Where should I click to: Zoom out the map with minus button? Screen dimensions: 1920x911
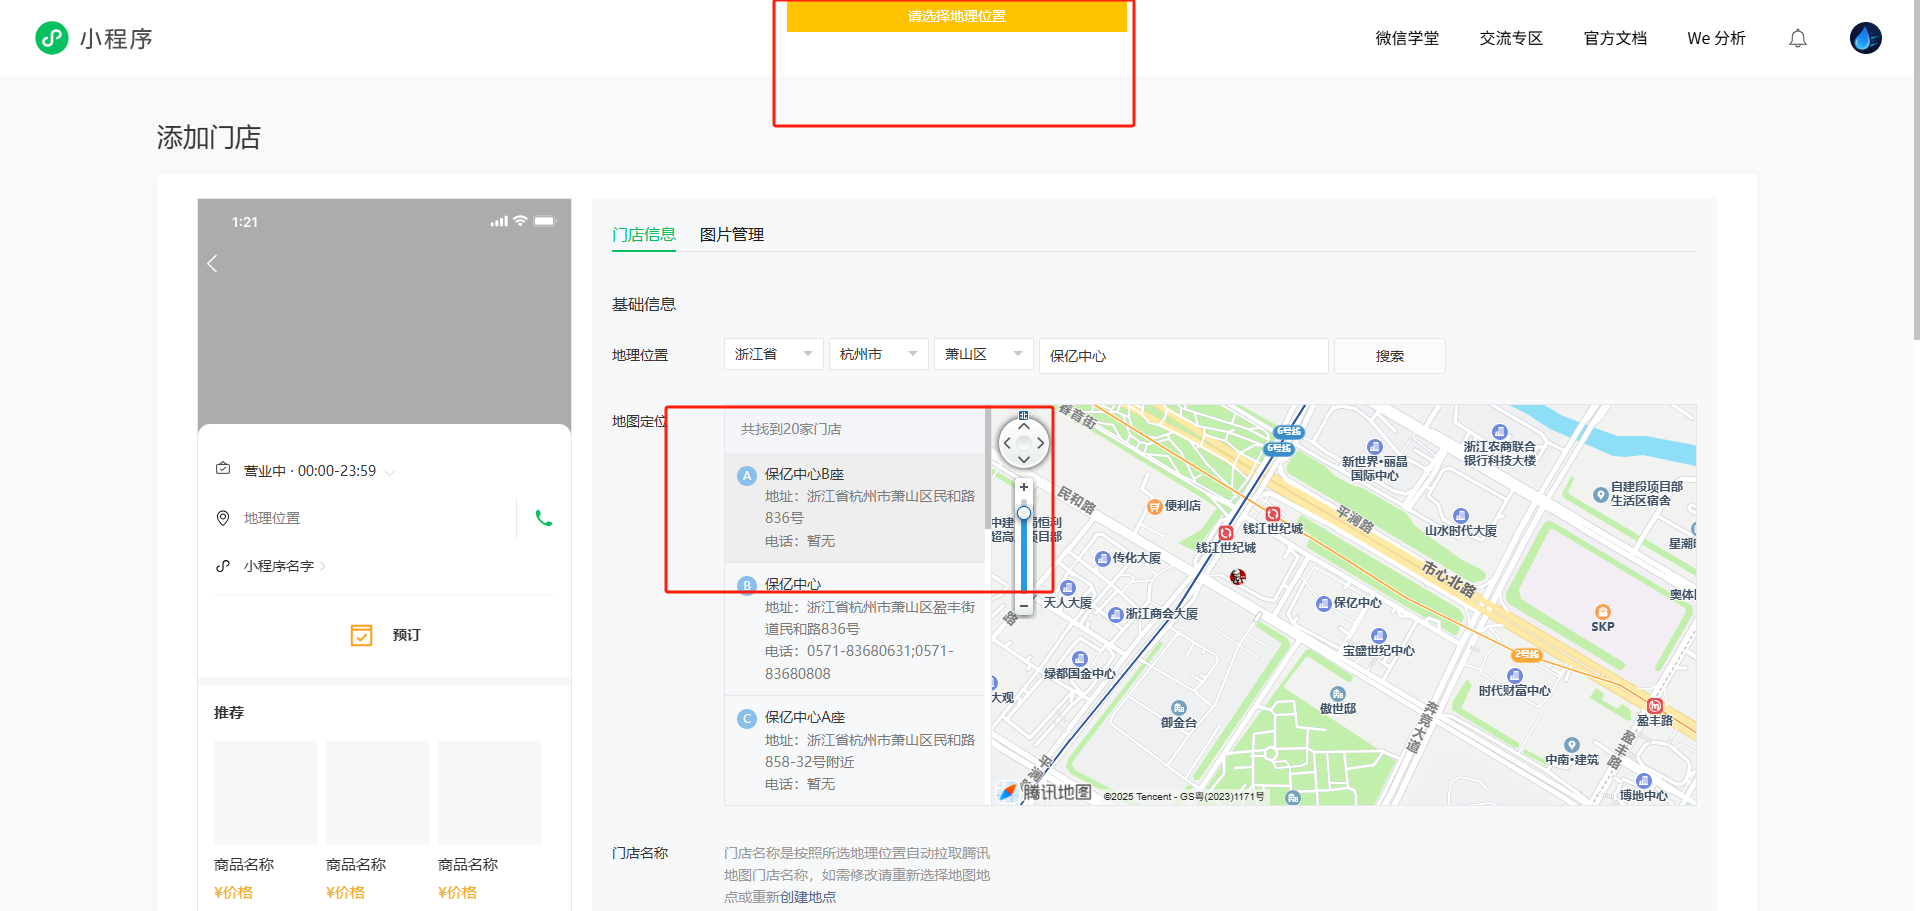(1024, 605)
